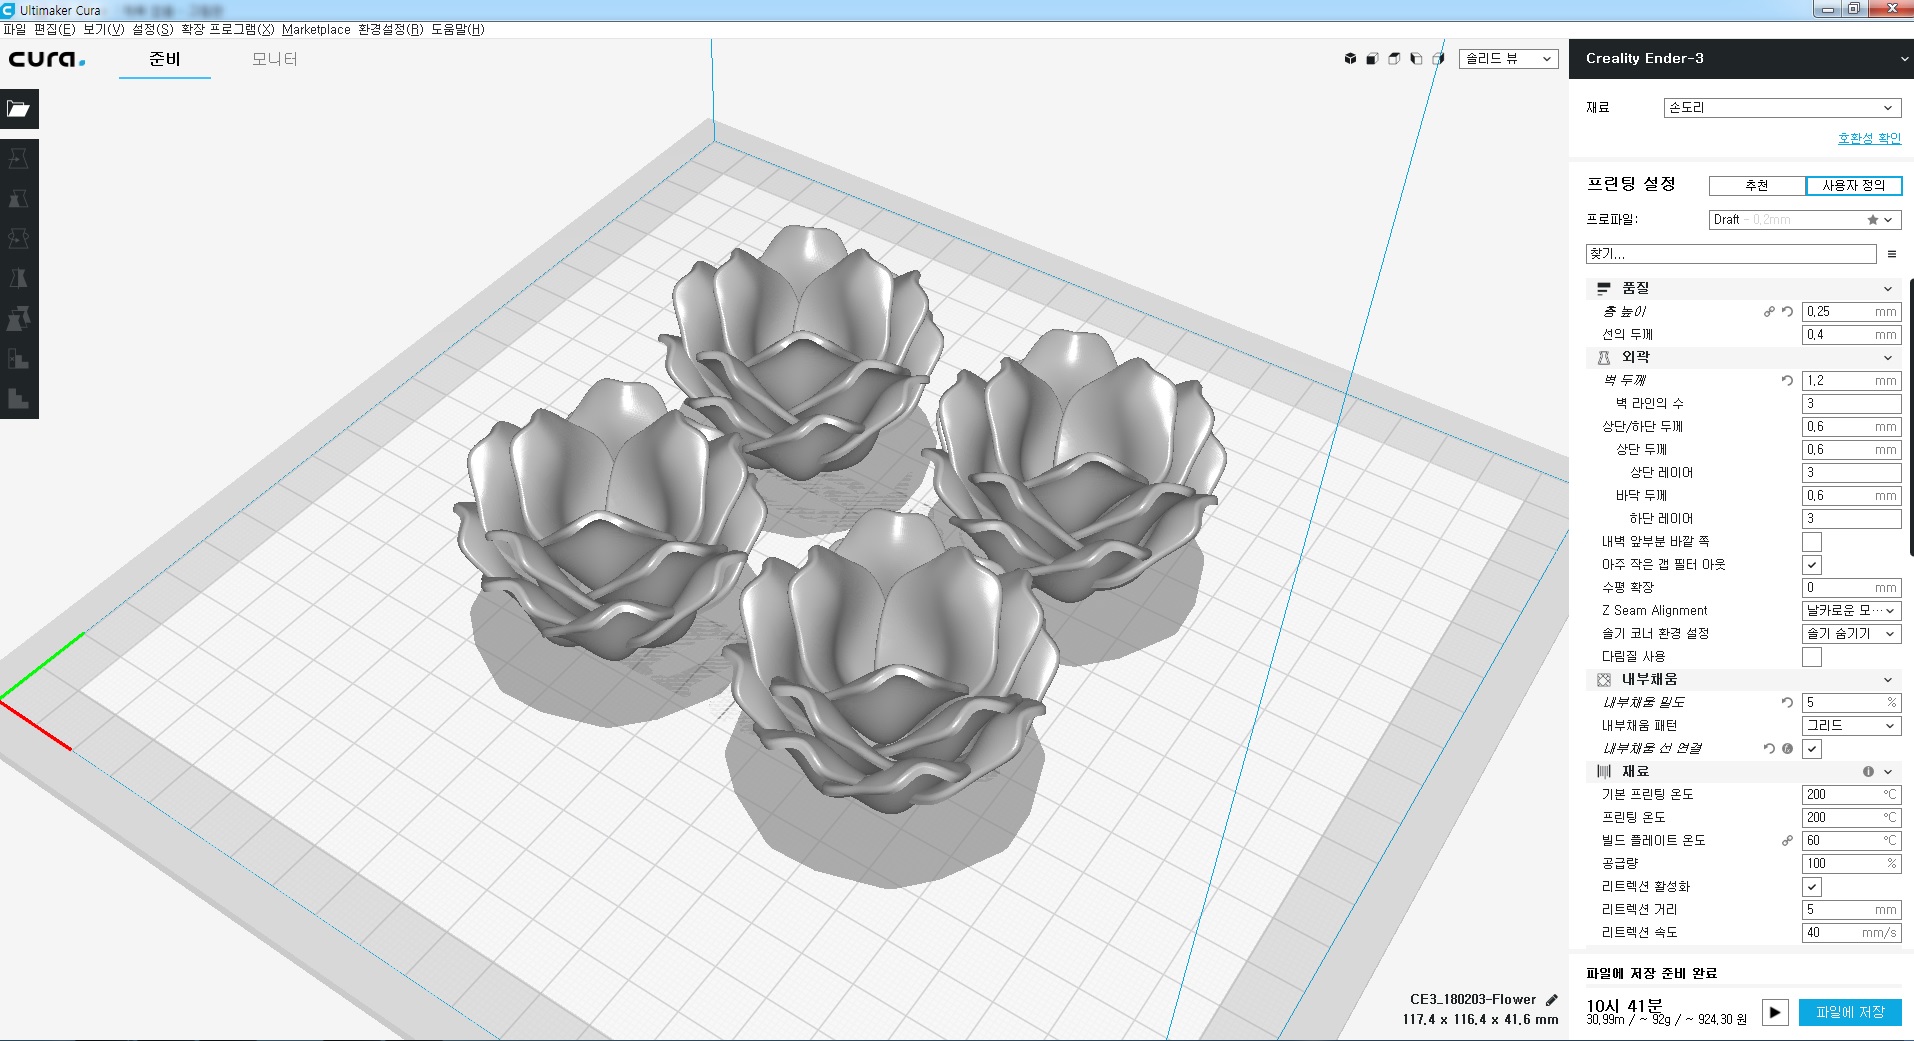Click the 프린팅 온도 value field
This screenshot has height=1041, width=1914.
(x=1851, y=818)
